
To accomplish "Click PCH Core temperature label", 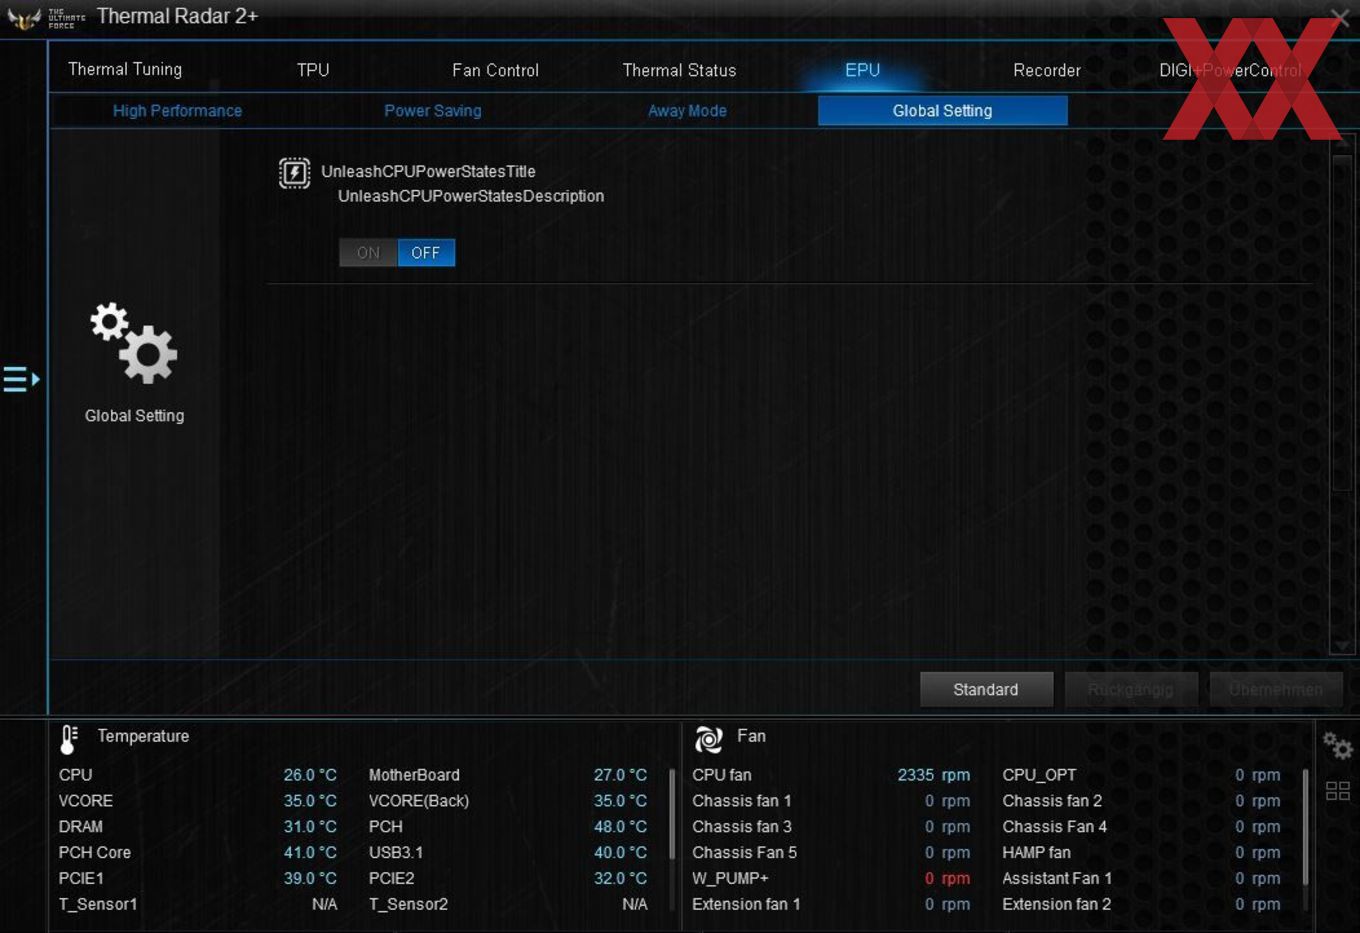I will coord(95,853).
